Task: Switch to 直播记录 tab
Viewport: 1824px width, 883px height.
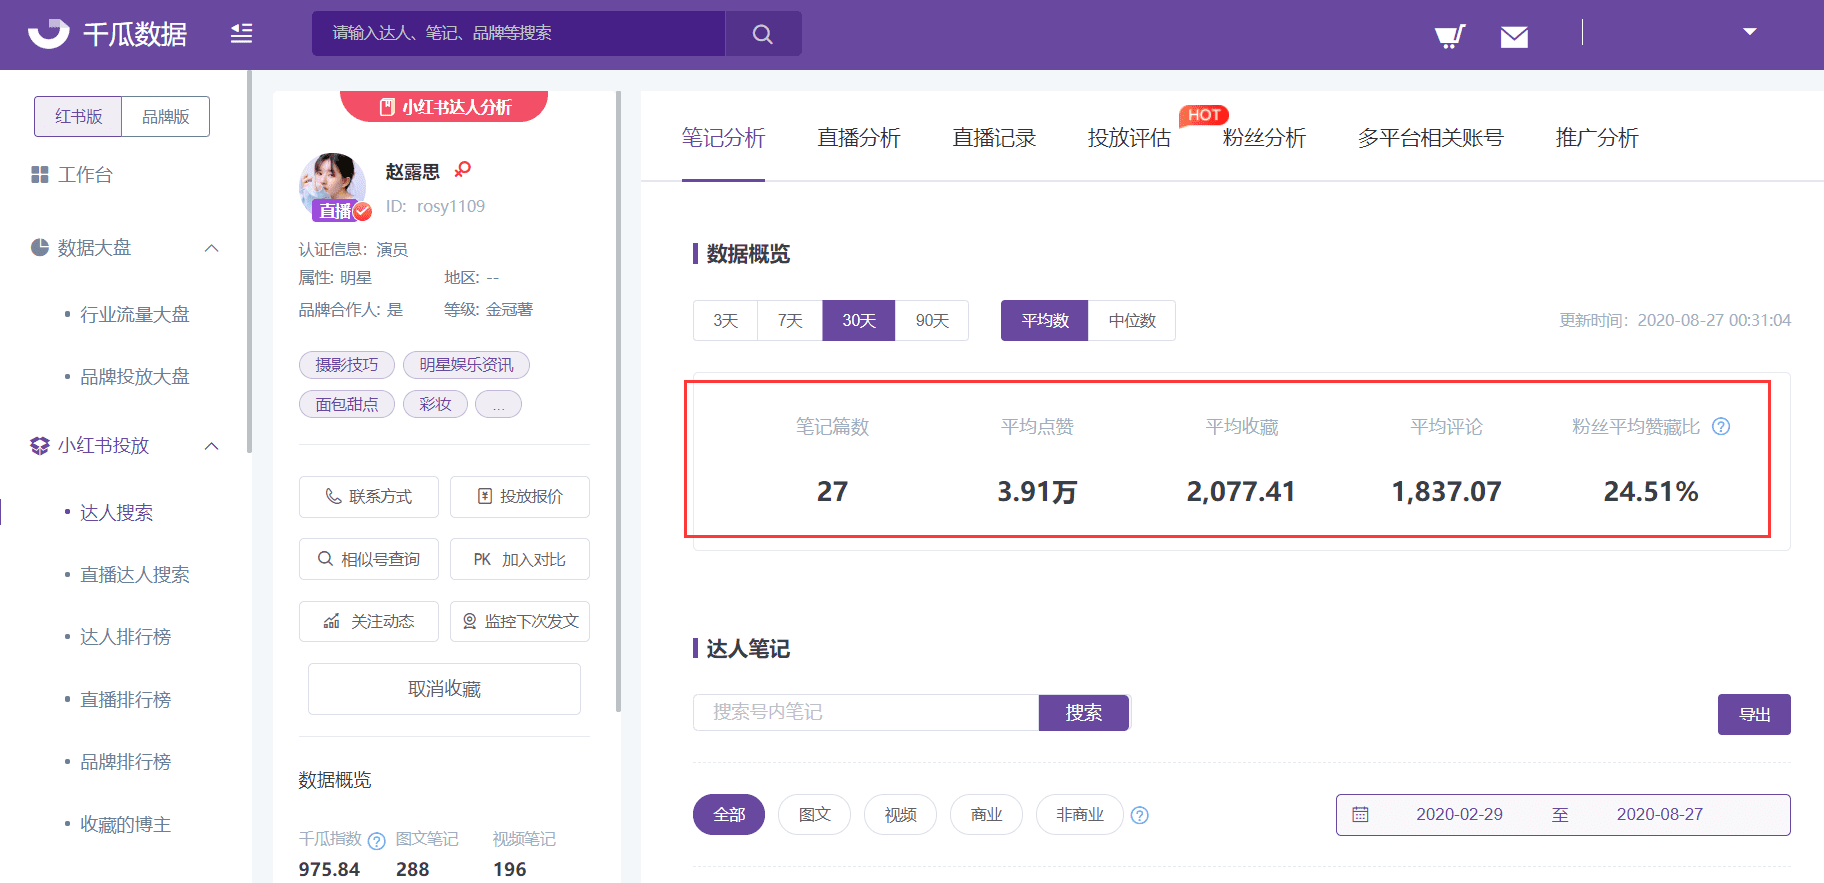Action: [x=994, y=138]
